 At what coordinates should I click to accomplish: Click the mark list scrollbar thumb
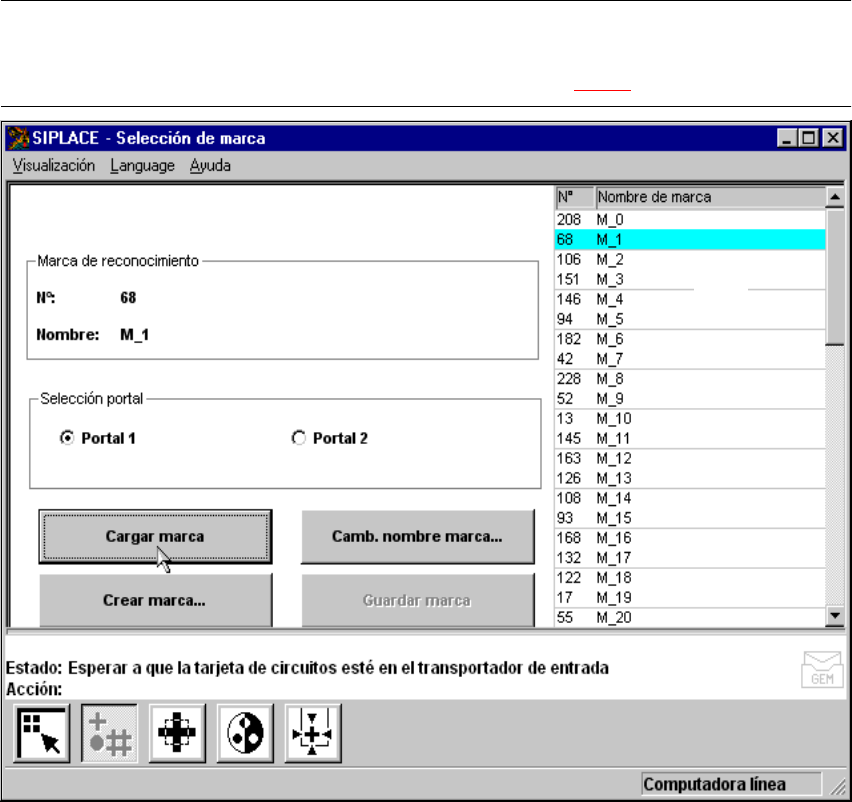[835, 277]
